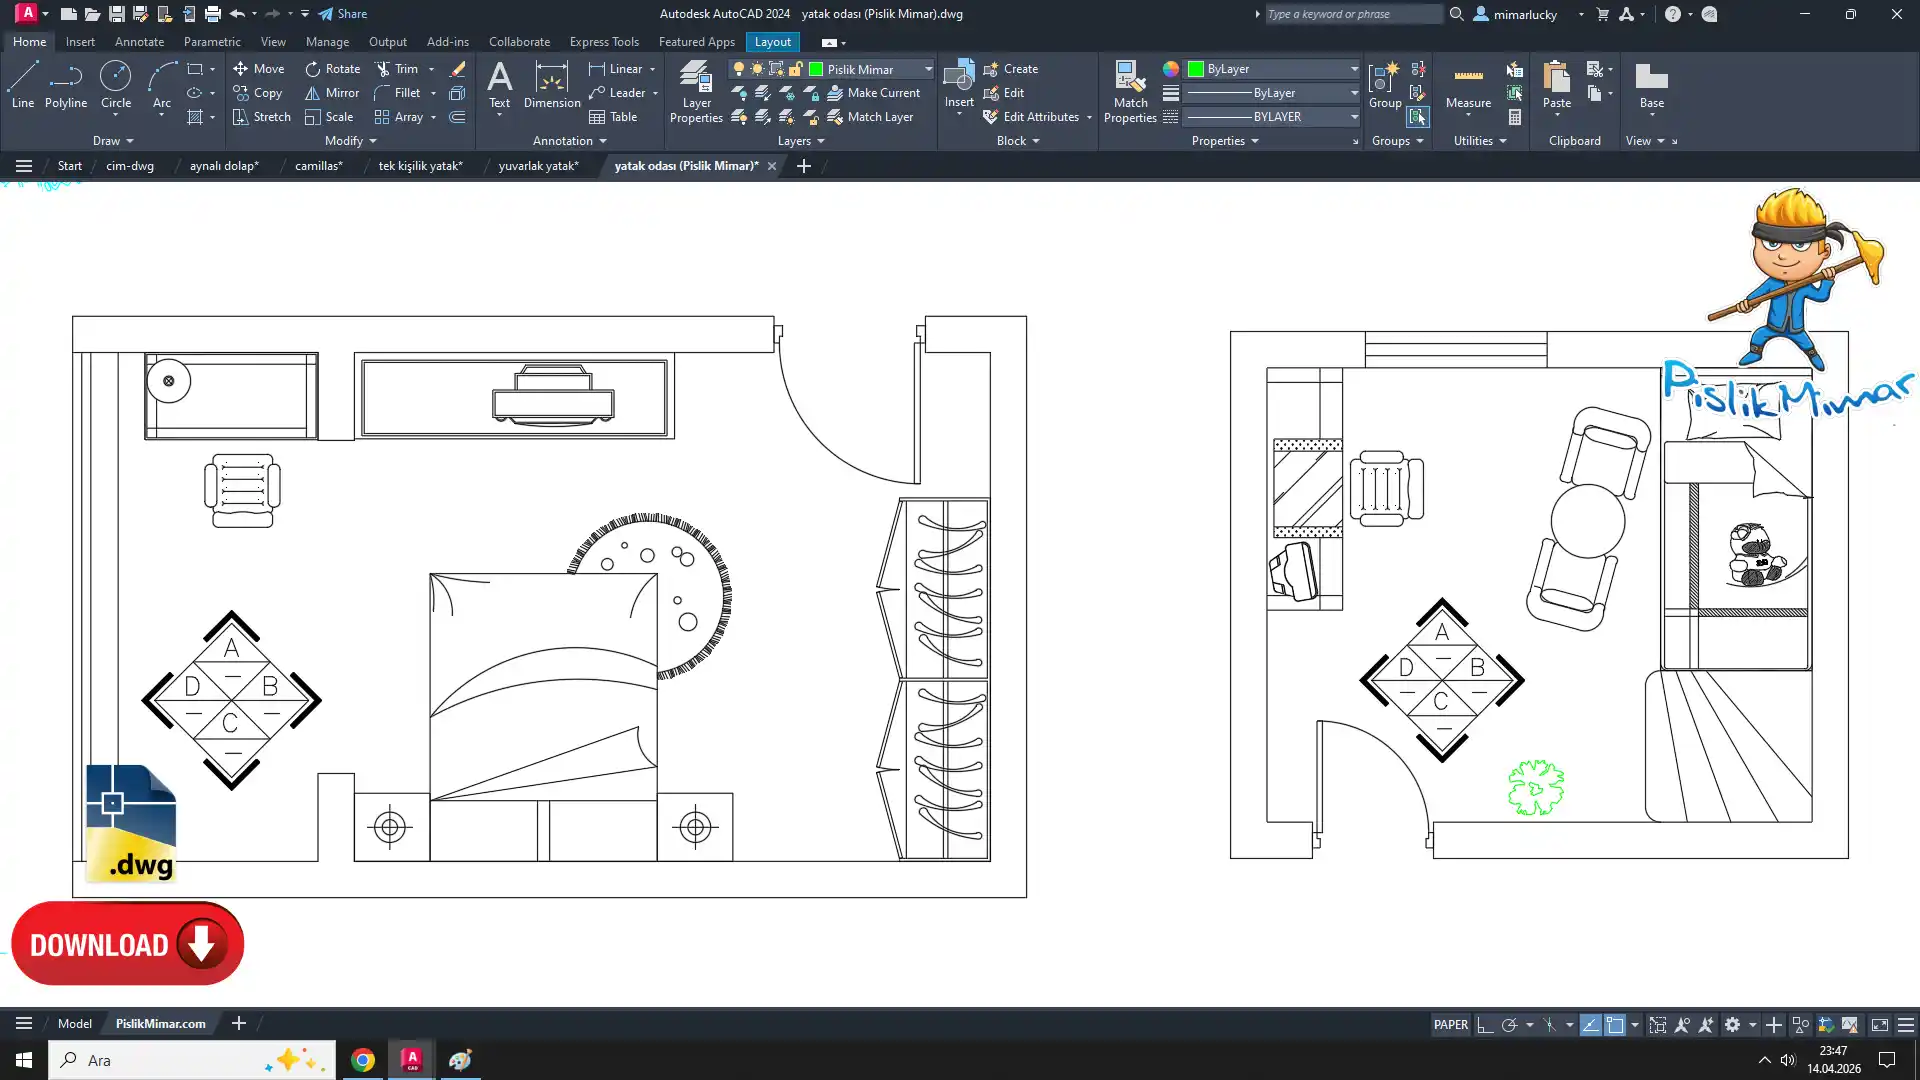Screen dimensions: 1920x1080
Task: Select the Measure utility tool
Action: (x=1468, y=86)
